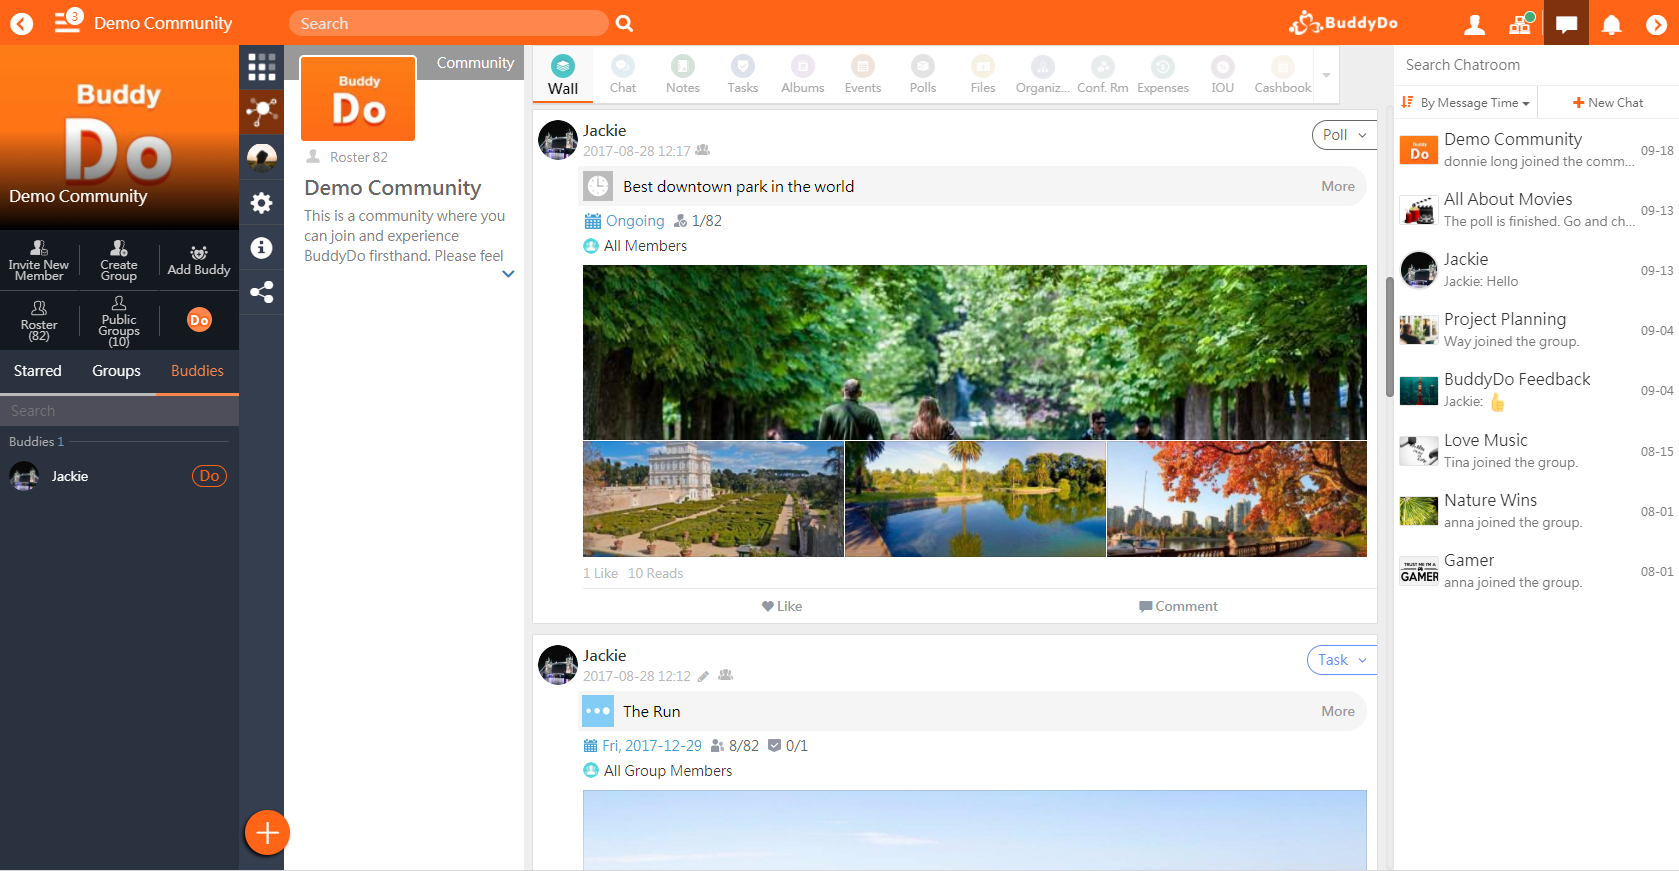Screen dimensions: 1679x871
Task: Open the Cashbook tool
Action: [1283, 75]
